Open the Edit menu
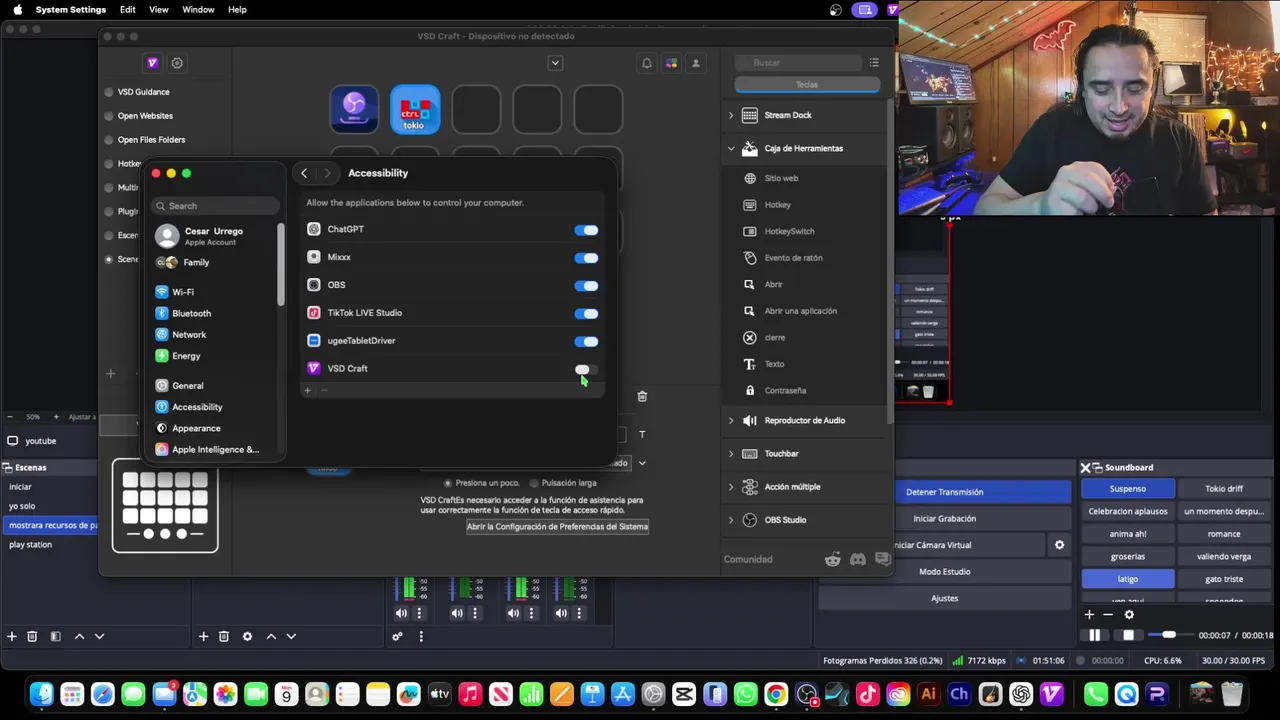Screen dimensions: 1280x720 [x=128, y=9]
